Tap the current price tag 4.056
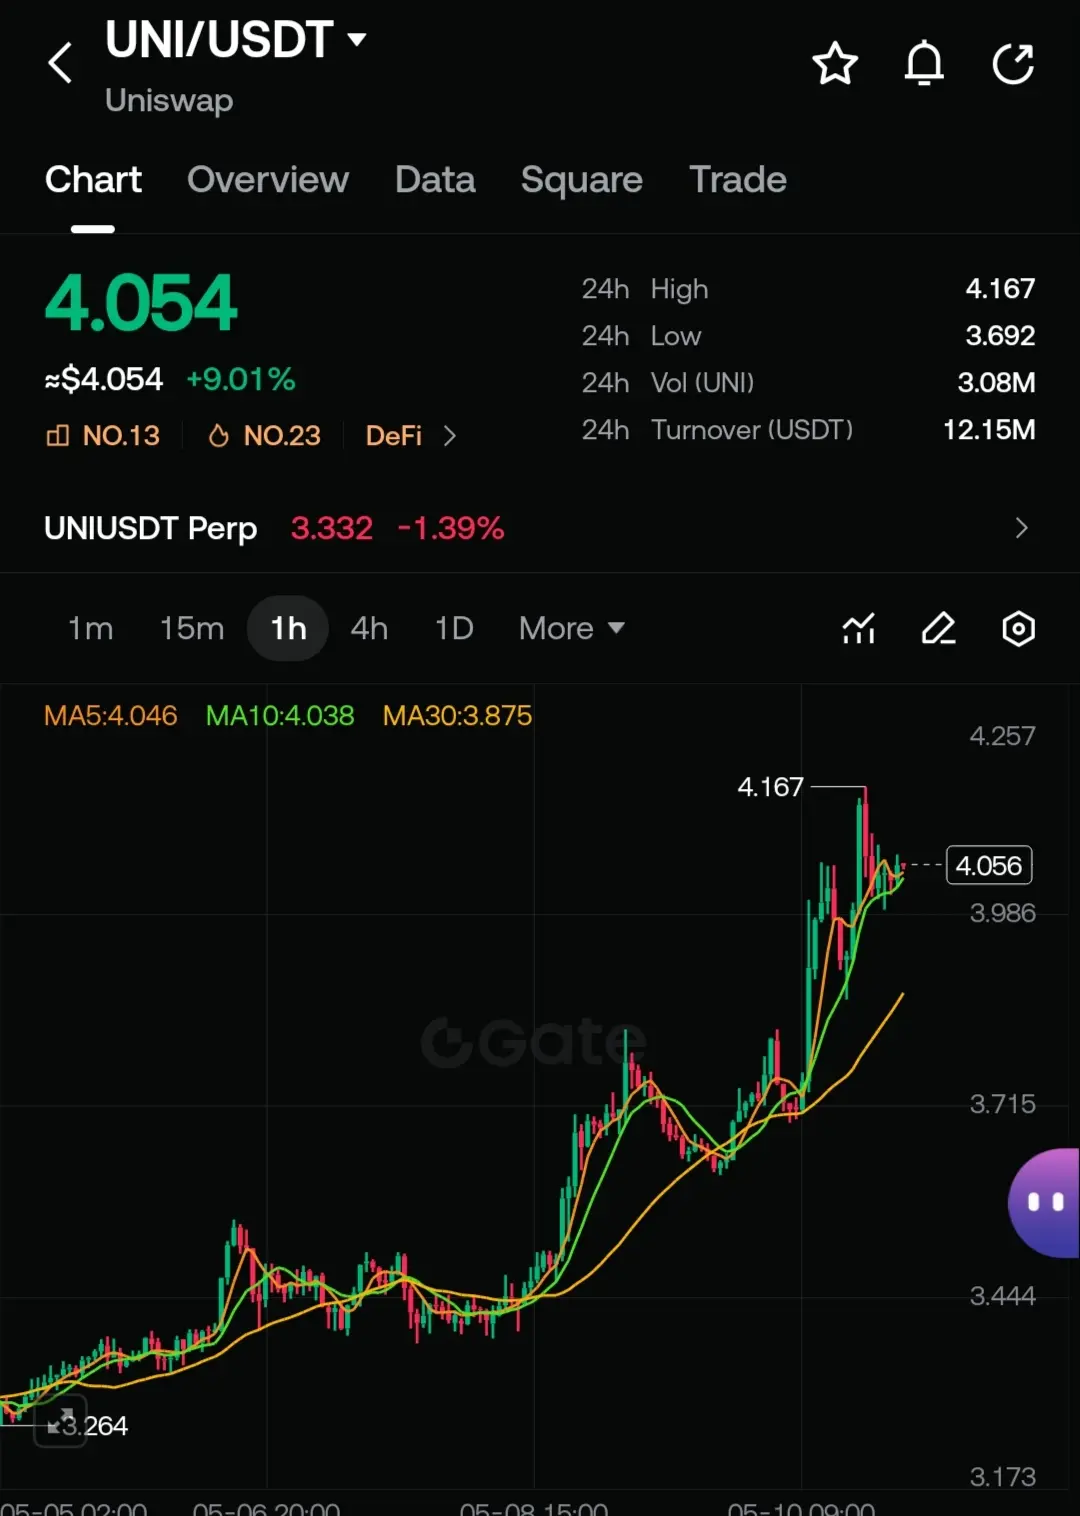Screen dimensions: 1080x1516 click(x=989, y=865)
